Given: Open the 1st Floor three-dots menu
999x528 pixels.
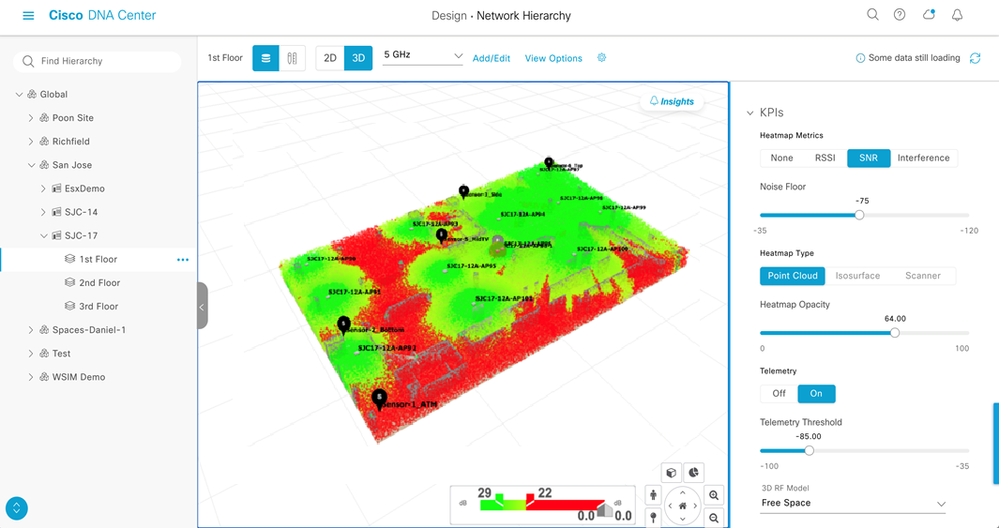Looking at the screenshot, I should [183, 259].
